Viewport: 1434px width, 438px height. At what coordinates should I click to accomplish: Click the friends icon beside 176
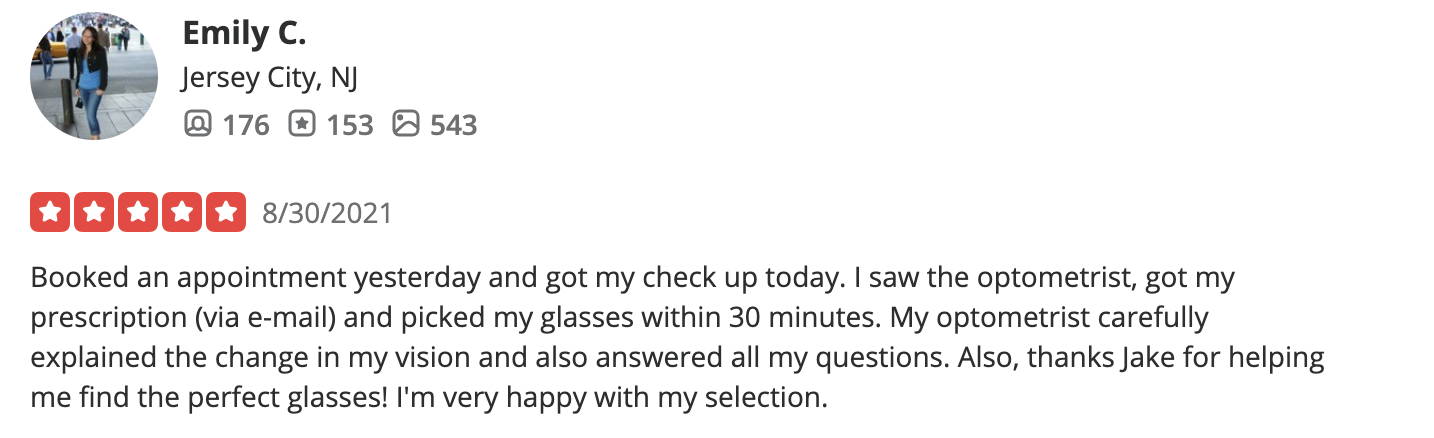[198, 124]
